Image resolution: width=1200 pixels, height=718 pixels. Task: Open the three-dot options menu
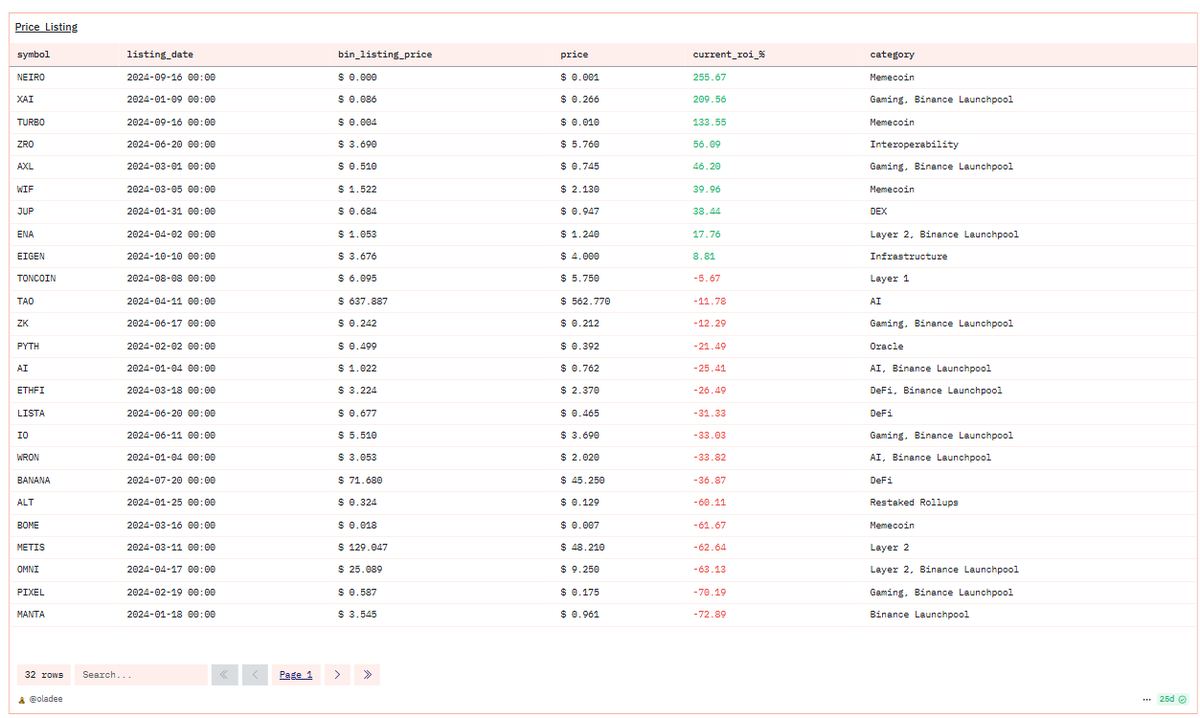coord(1146,699)
